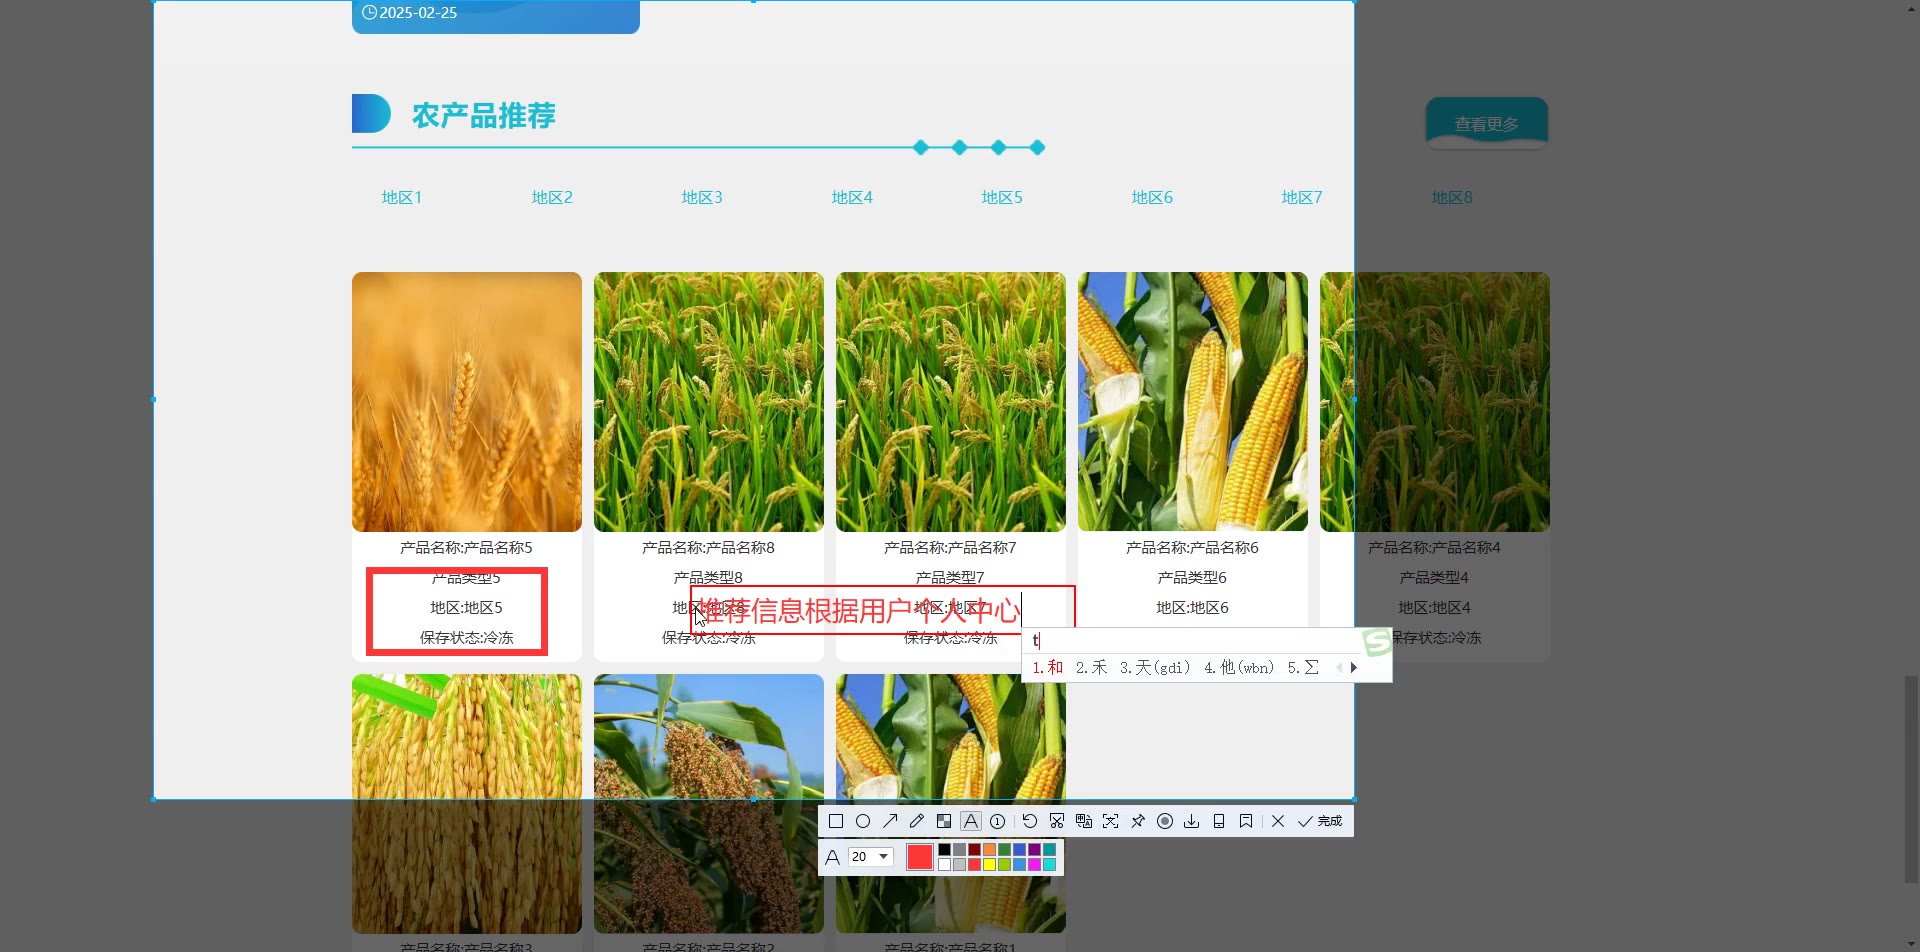This screenshot has width=1920, height=952.
Task: Pick the orange color swatch
Action: click(x=989, y=849)
